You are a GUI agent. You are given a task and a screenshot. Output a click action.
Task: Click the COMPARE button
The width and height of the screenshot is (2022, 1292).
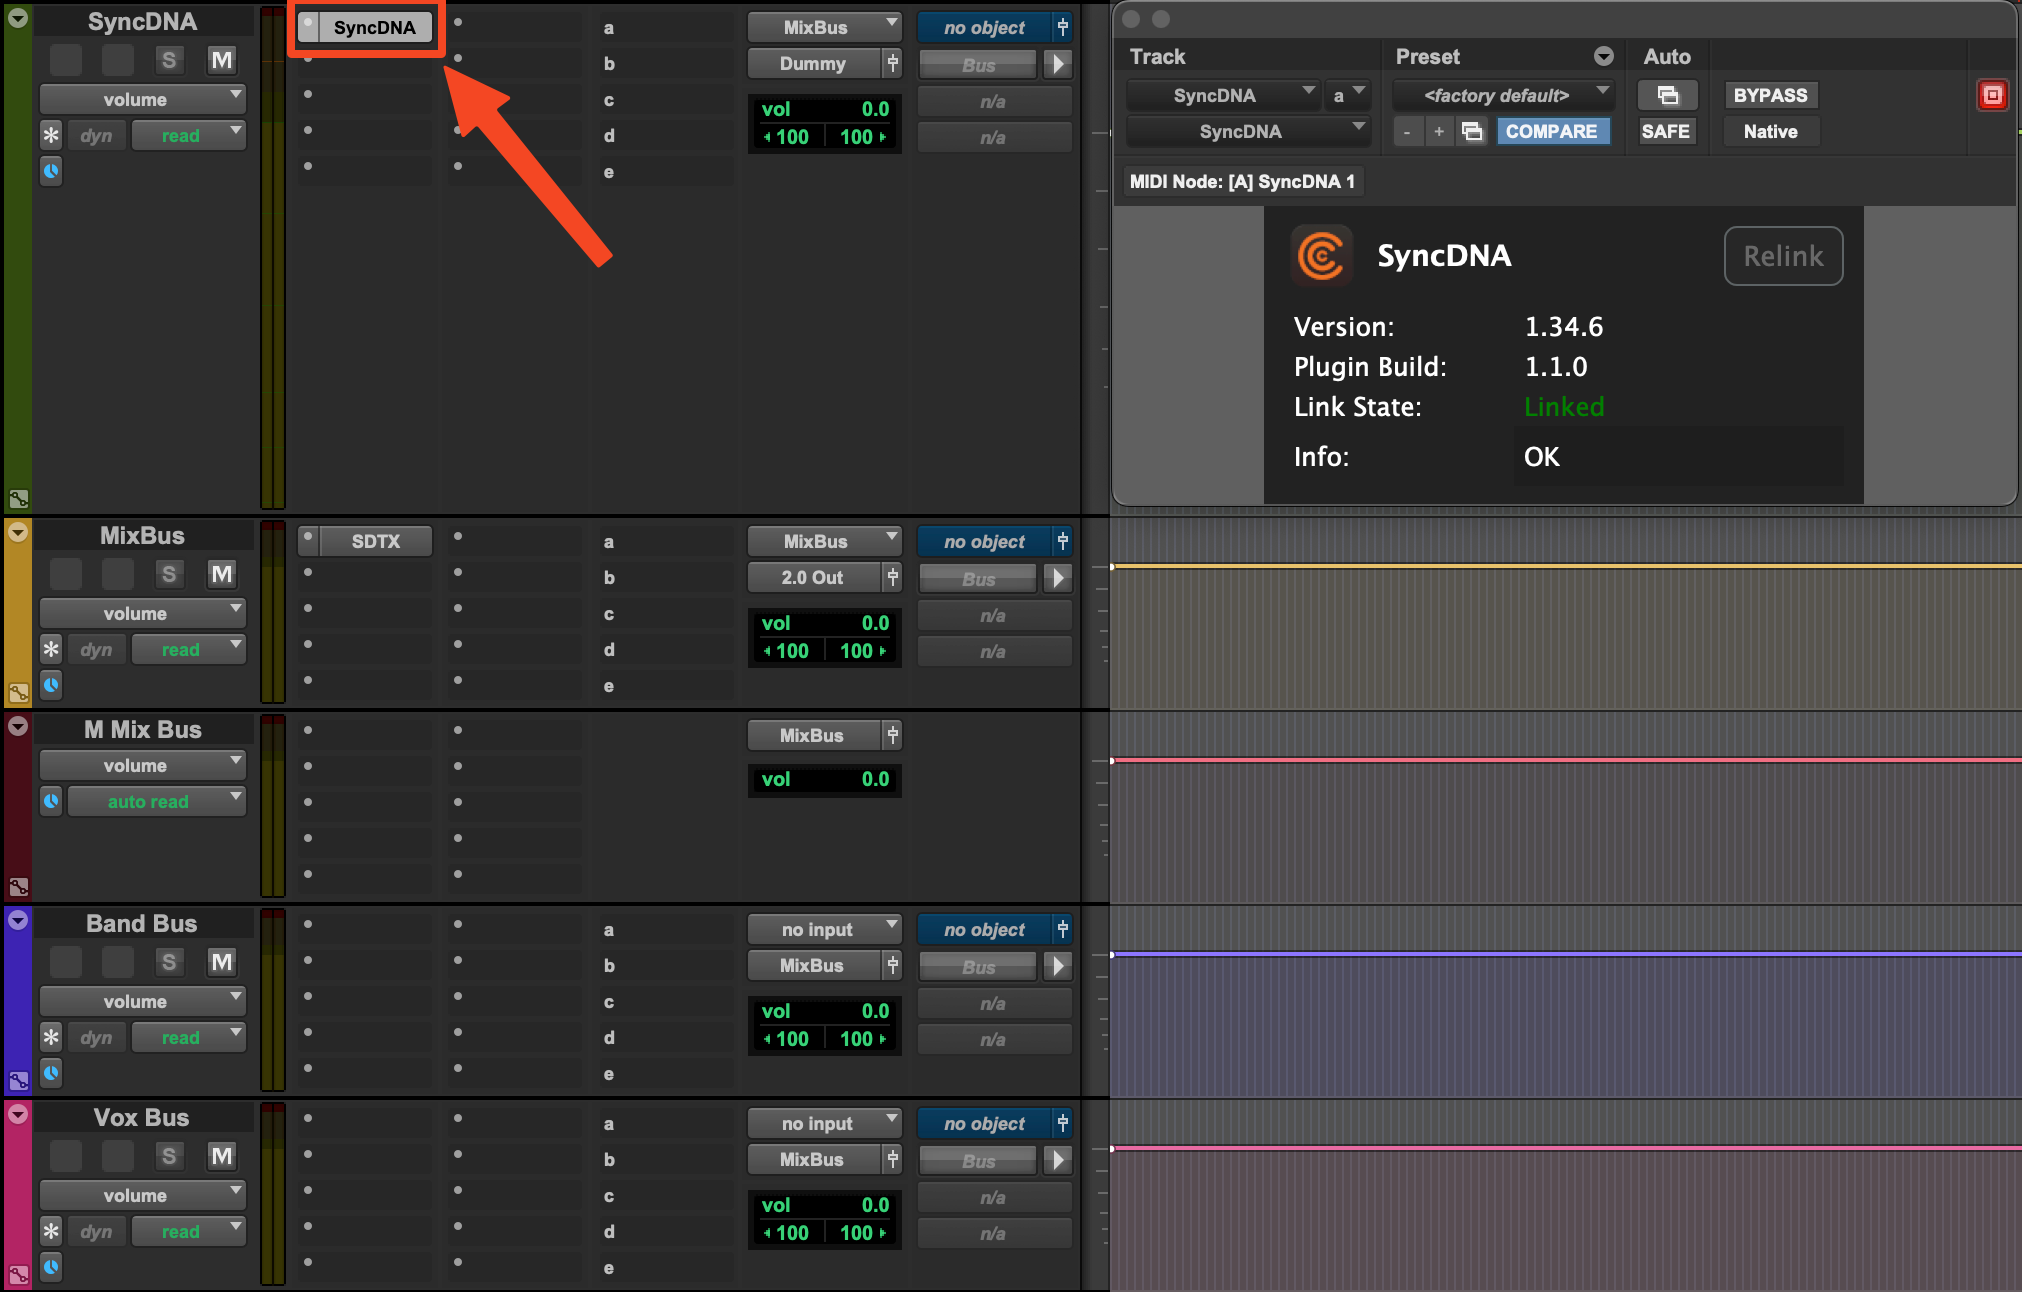(x=1550, y=131)
